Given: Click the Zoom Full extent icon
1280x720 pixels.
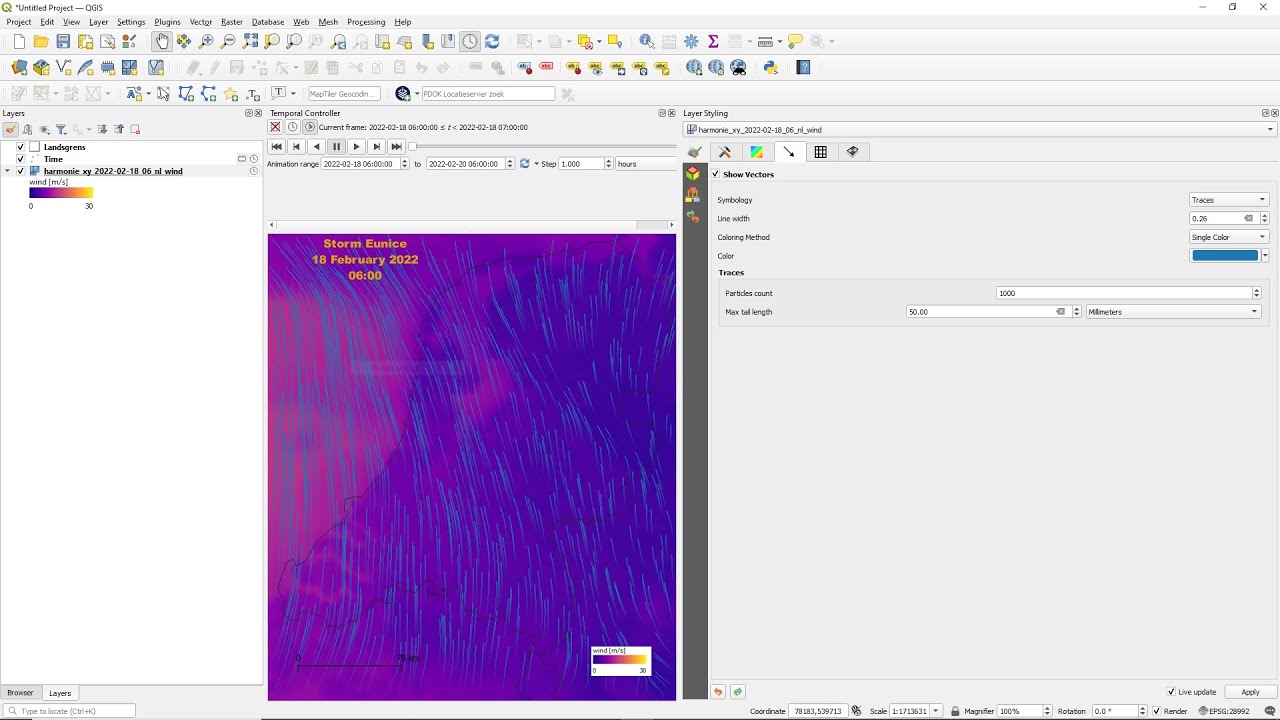Looking at the screenshot, I should (250, 41).
